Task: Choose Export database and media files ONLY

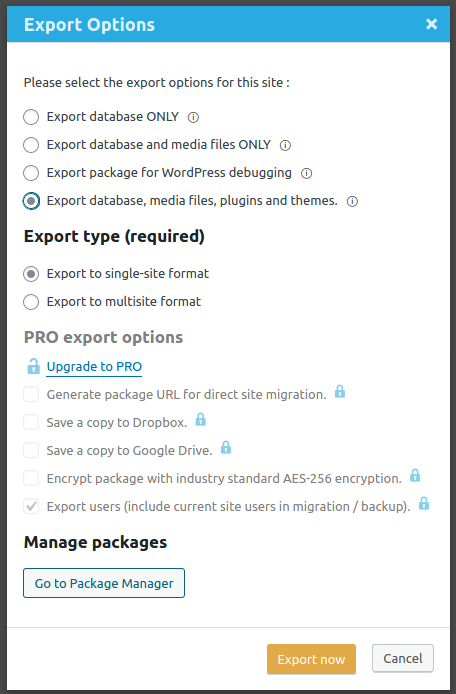Action: pos(31,145)
